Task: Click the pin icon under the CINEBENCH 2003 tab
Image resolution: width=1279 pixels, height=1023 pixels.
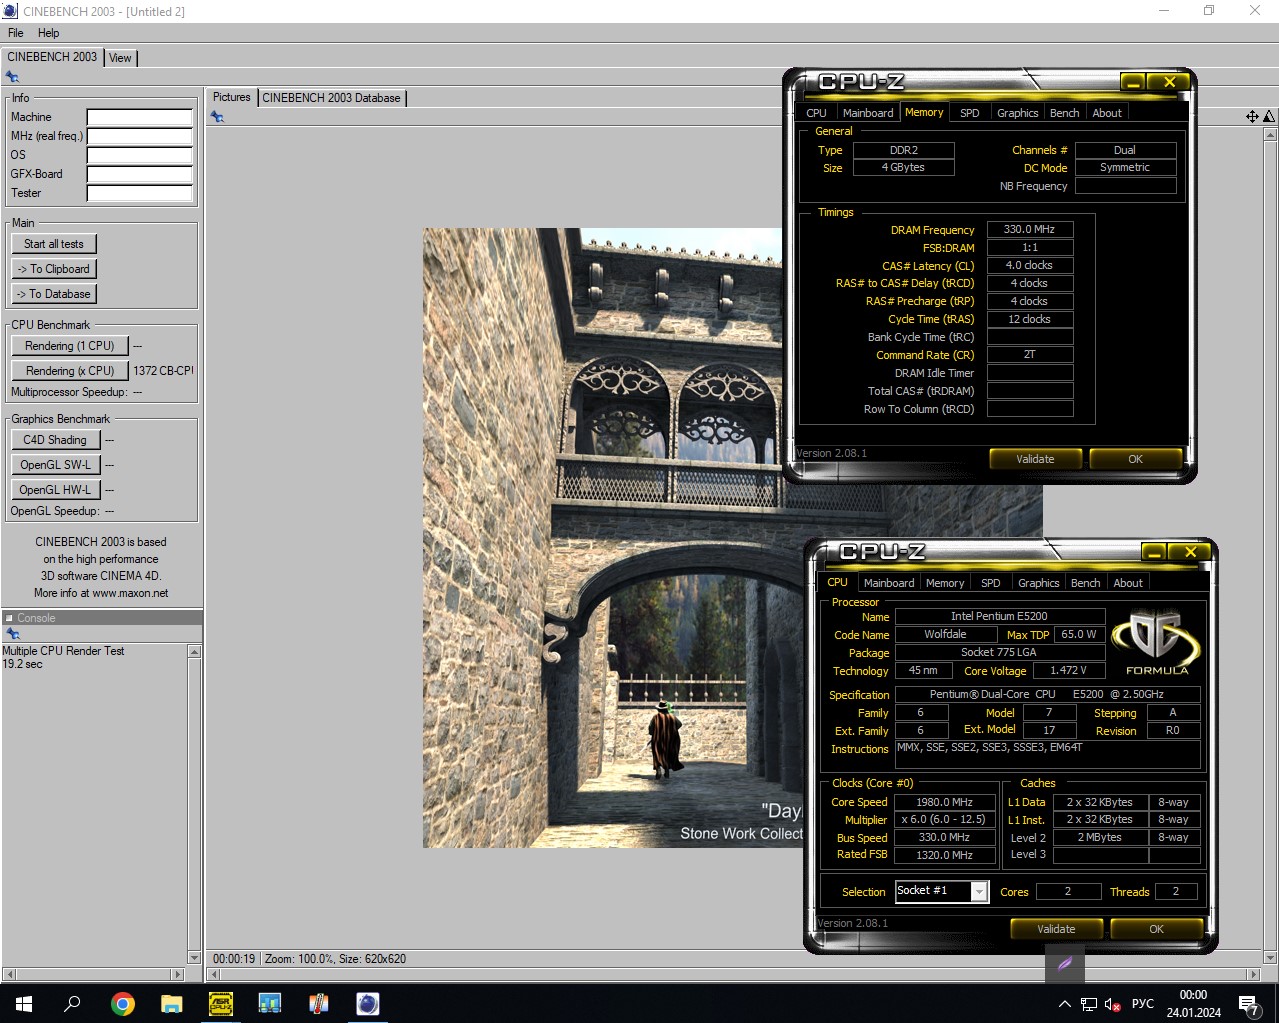Action: click(x=12, y=77)
